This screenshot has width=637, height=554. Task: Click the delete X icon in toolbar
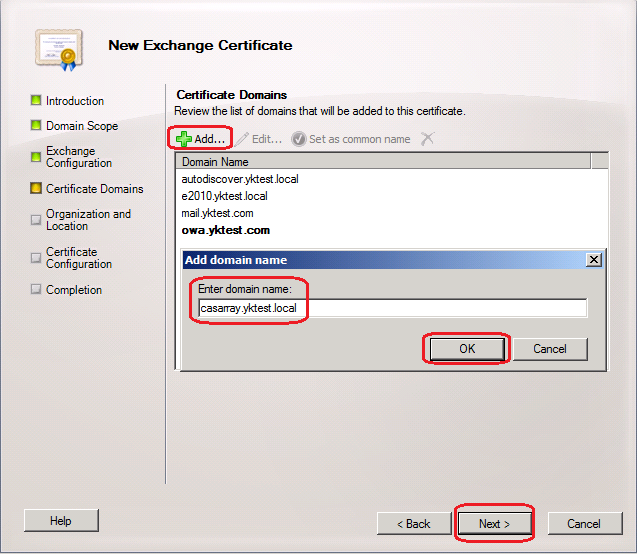point(427,139)
